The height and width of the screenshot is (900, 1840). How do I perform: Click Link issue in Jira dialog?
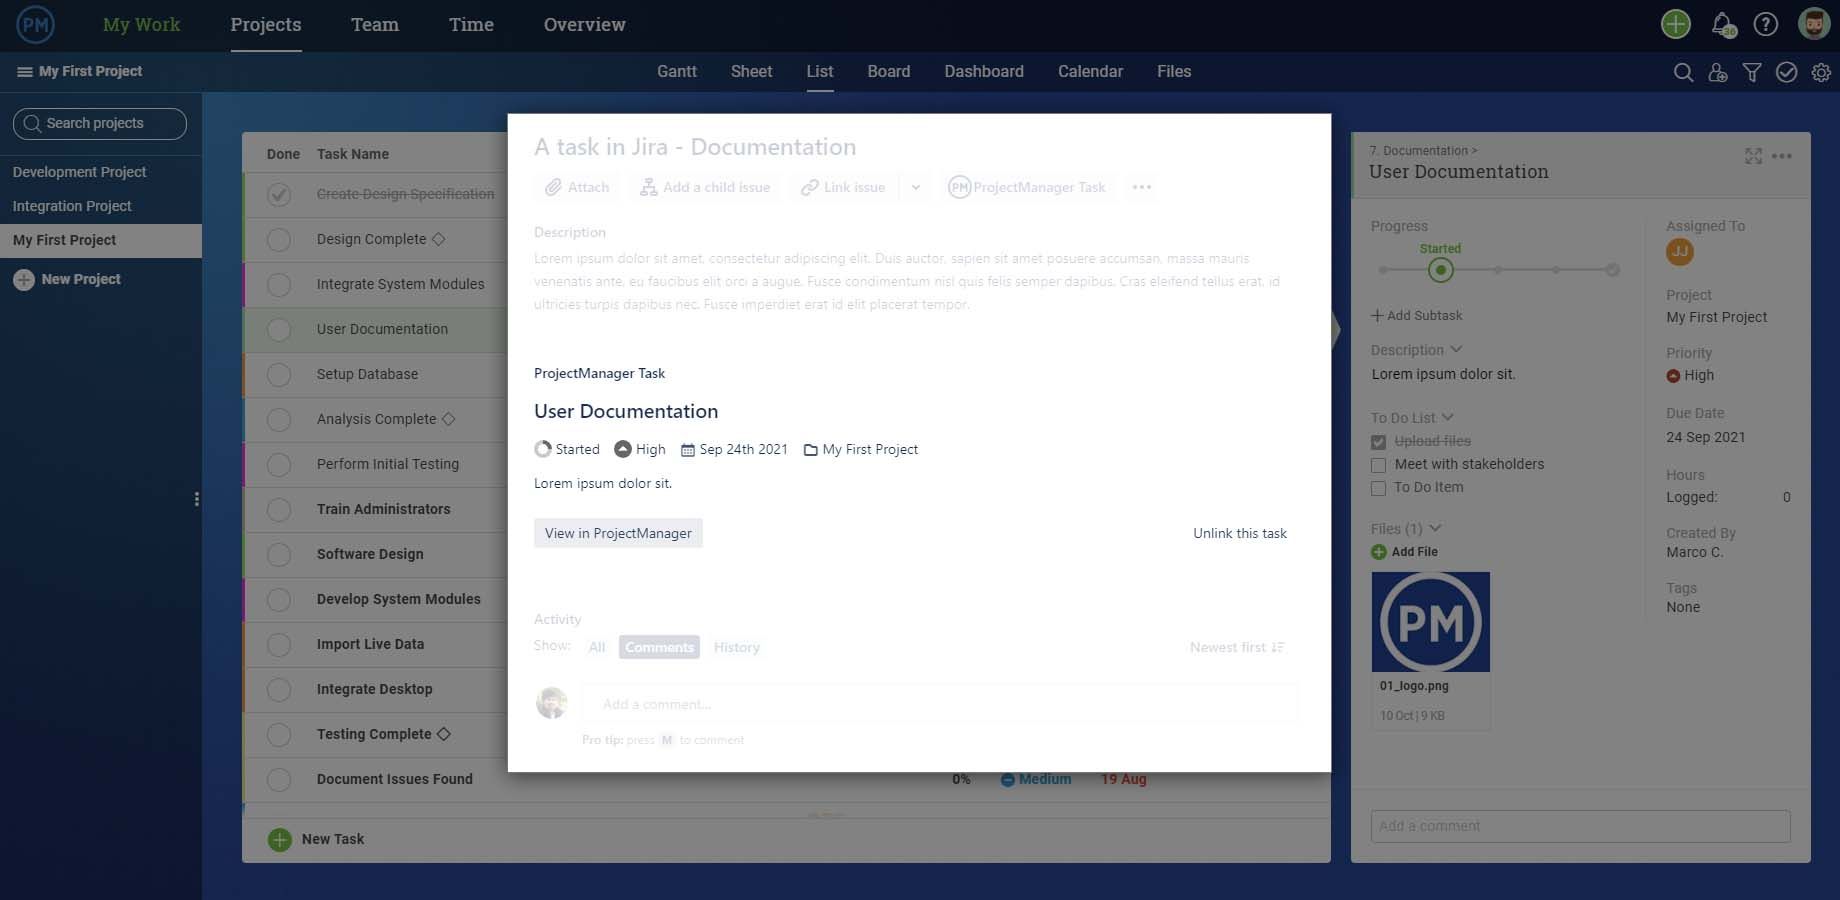(x=843, y=187)
